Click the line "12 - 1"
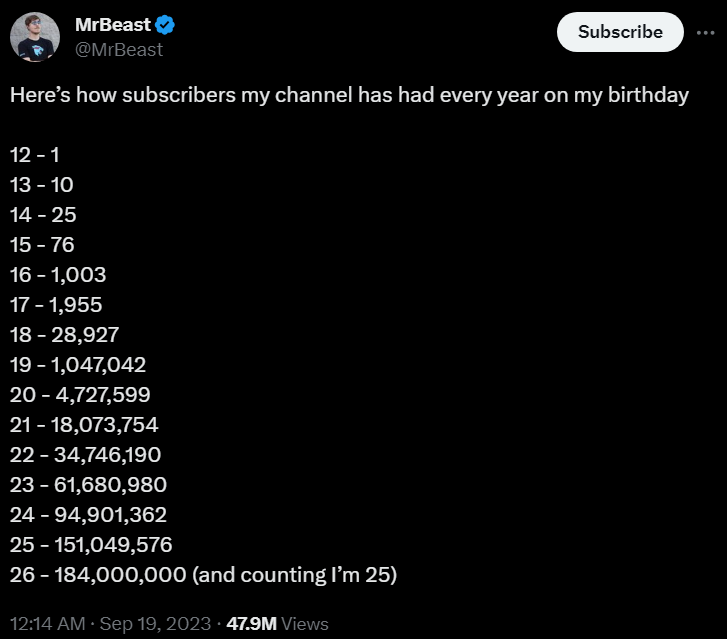The image size is (727, 639). click(36, 155)
